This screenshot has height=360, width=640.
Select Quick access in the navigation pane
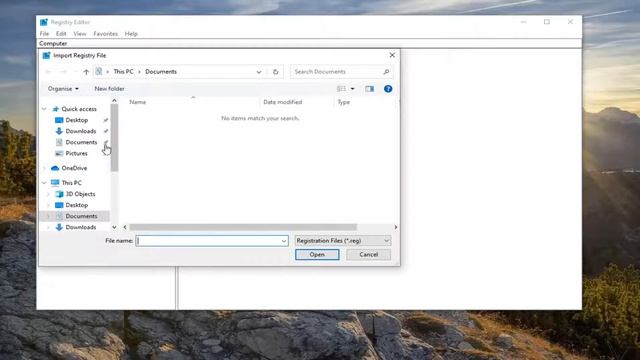tap(79, 109)
